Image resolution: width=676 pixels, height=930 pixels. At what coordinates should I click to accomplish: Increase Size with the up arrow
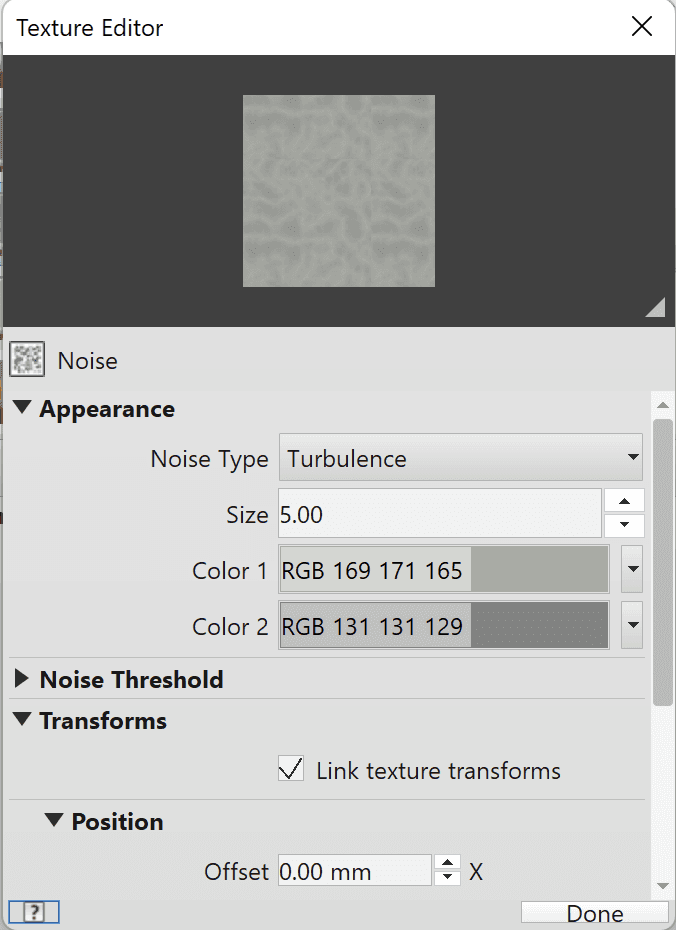[624, 501]
